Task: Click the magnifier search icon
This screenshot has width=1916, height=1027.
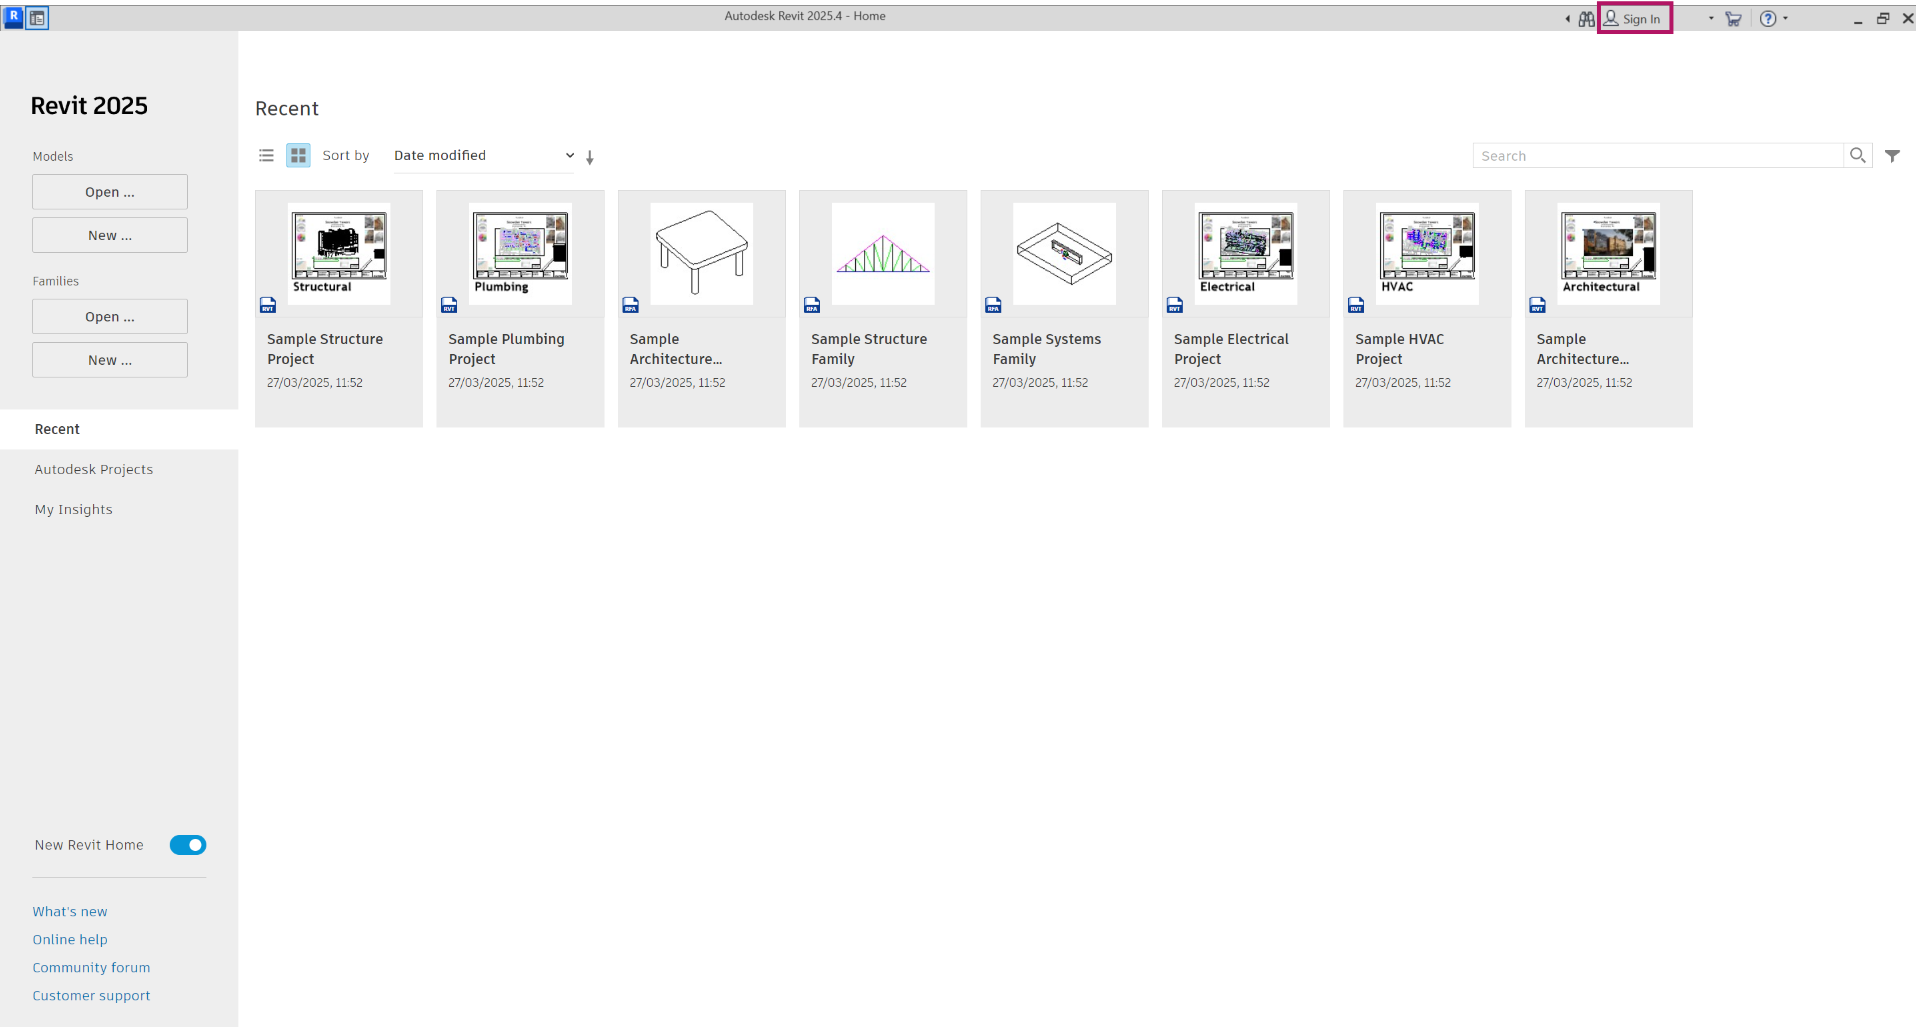Action: pyautogui.click(x=1857, y=155)
